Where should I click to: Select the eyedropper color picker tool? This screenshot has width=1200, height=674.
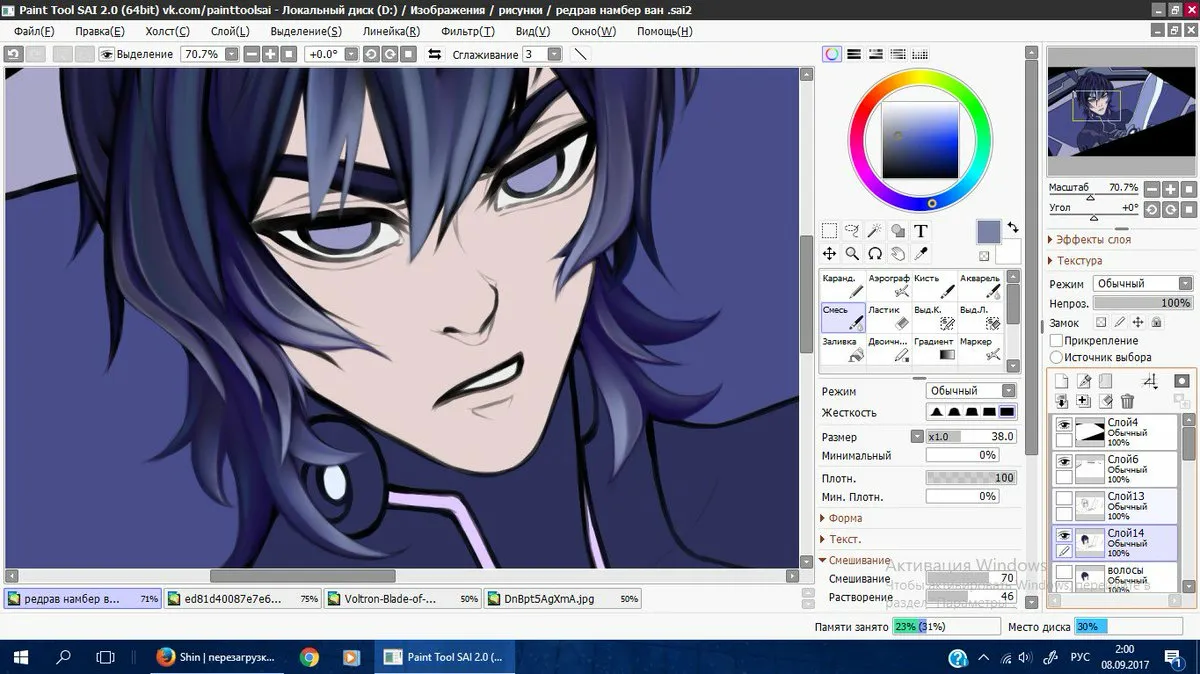point(921,254)
